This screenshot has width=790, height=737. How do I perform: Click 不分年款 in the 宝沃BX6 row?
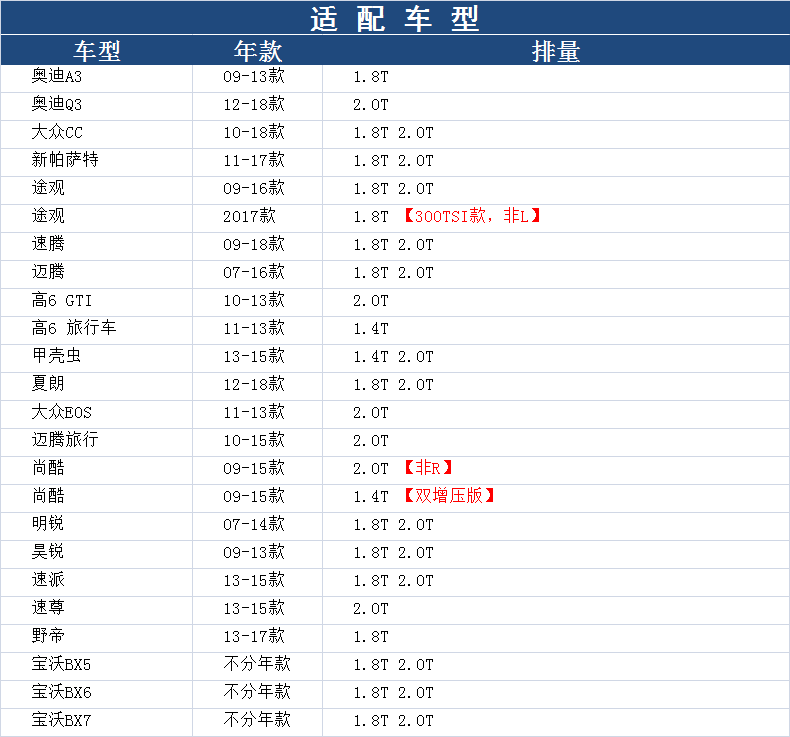coord(257,692)
